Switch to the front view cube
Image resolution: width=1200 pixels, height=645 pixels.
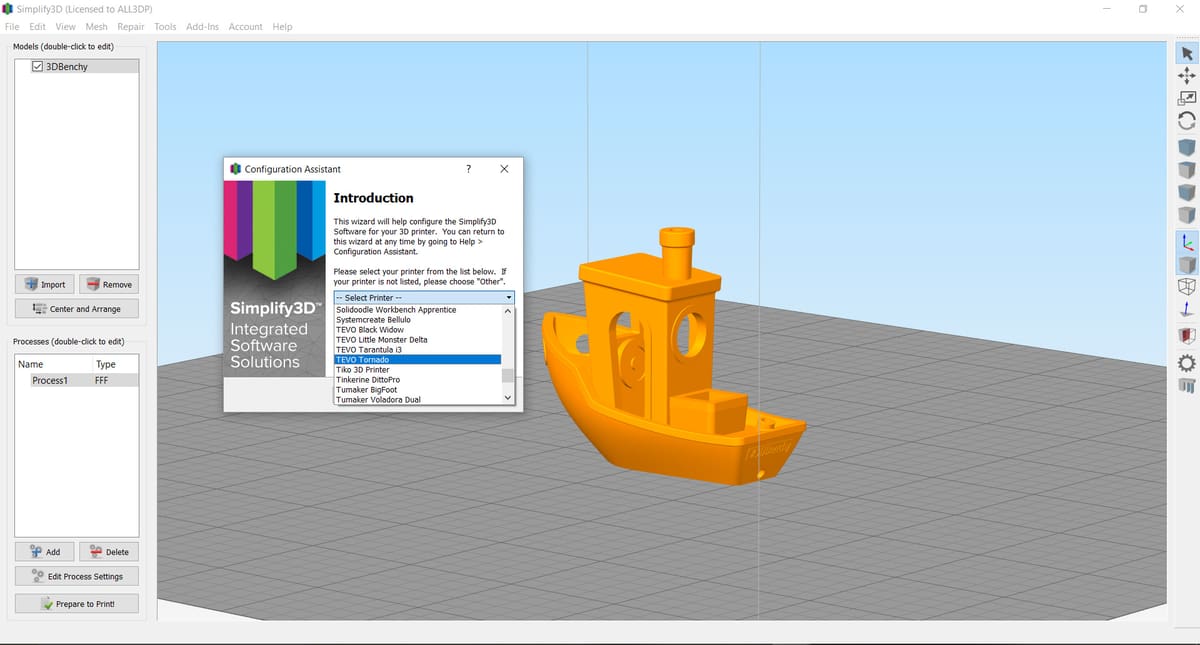pos(1187,191)
